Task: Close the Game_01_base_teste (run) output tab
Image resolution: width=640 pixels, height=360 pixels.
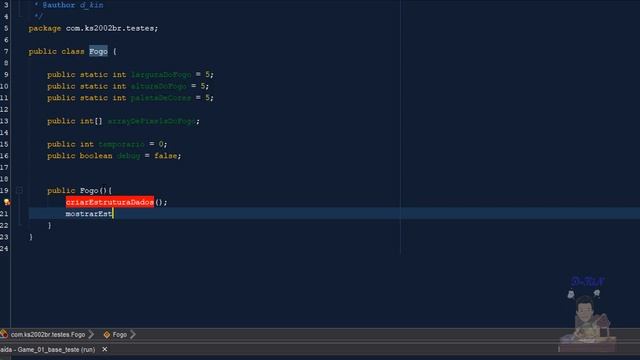Action: (x=104, y=349)
